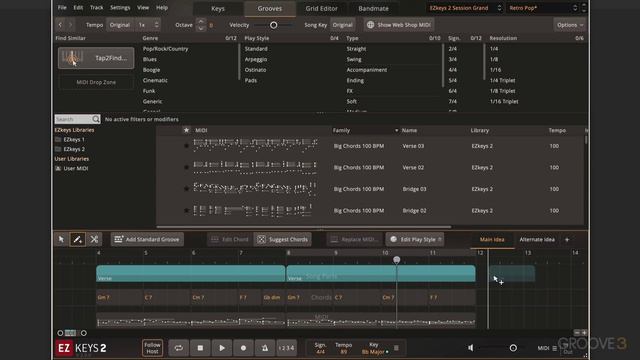640x360 pixels.
Task: Open the 1x tempo multiplier dropdown
Action: pyautogui.click(x=148, y=25)
